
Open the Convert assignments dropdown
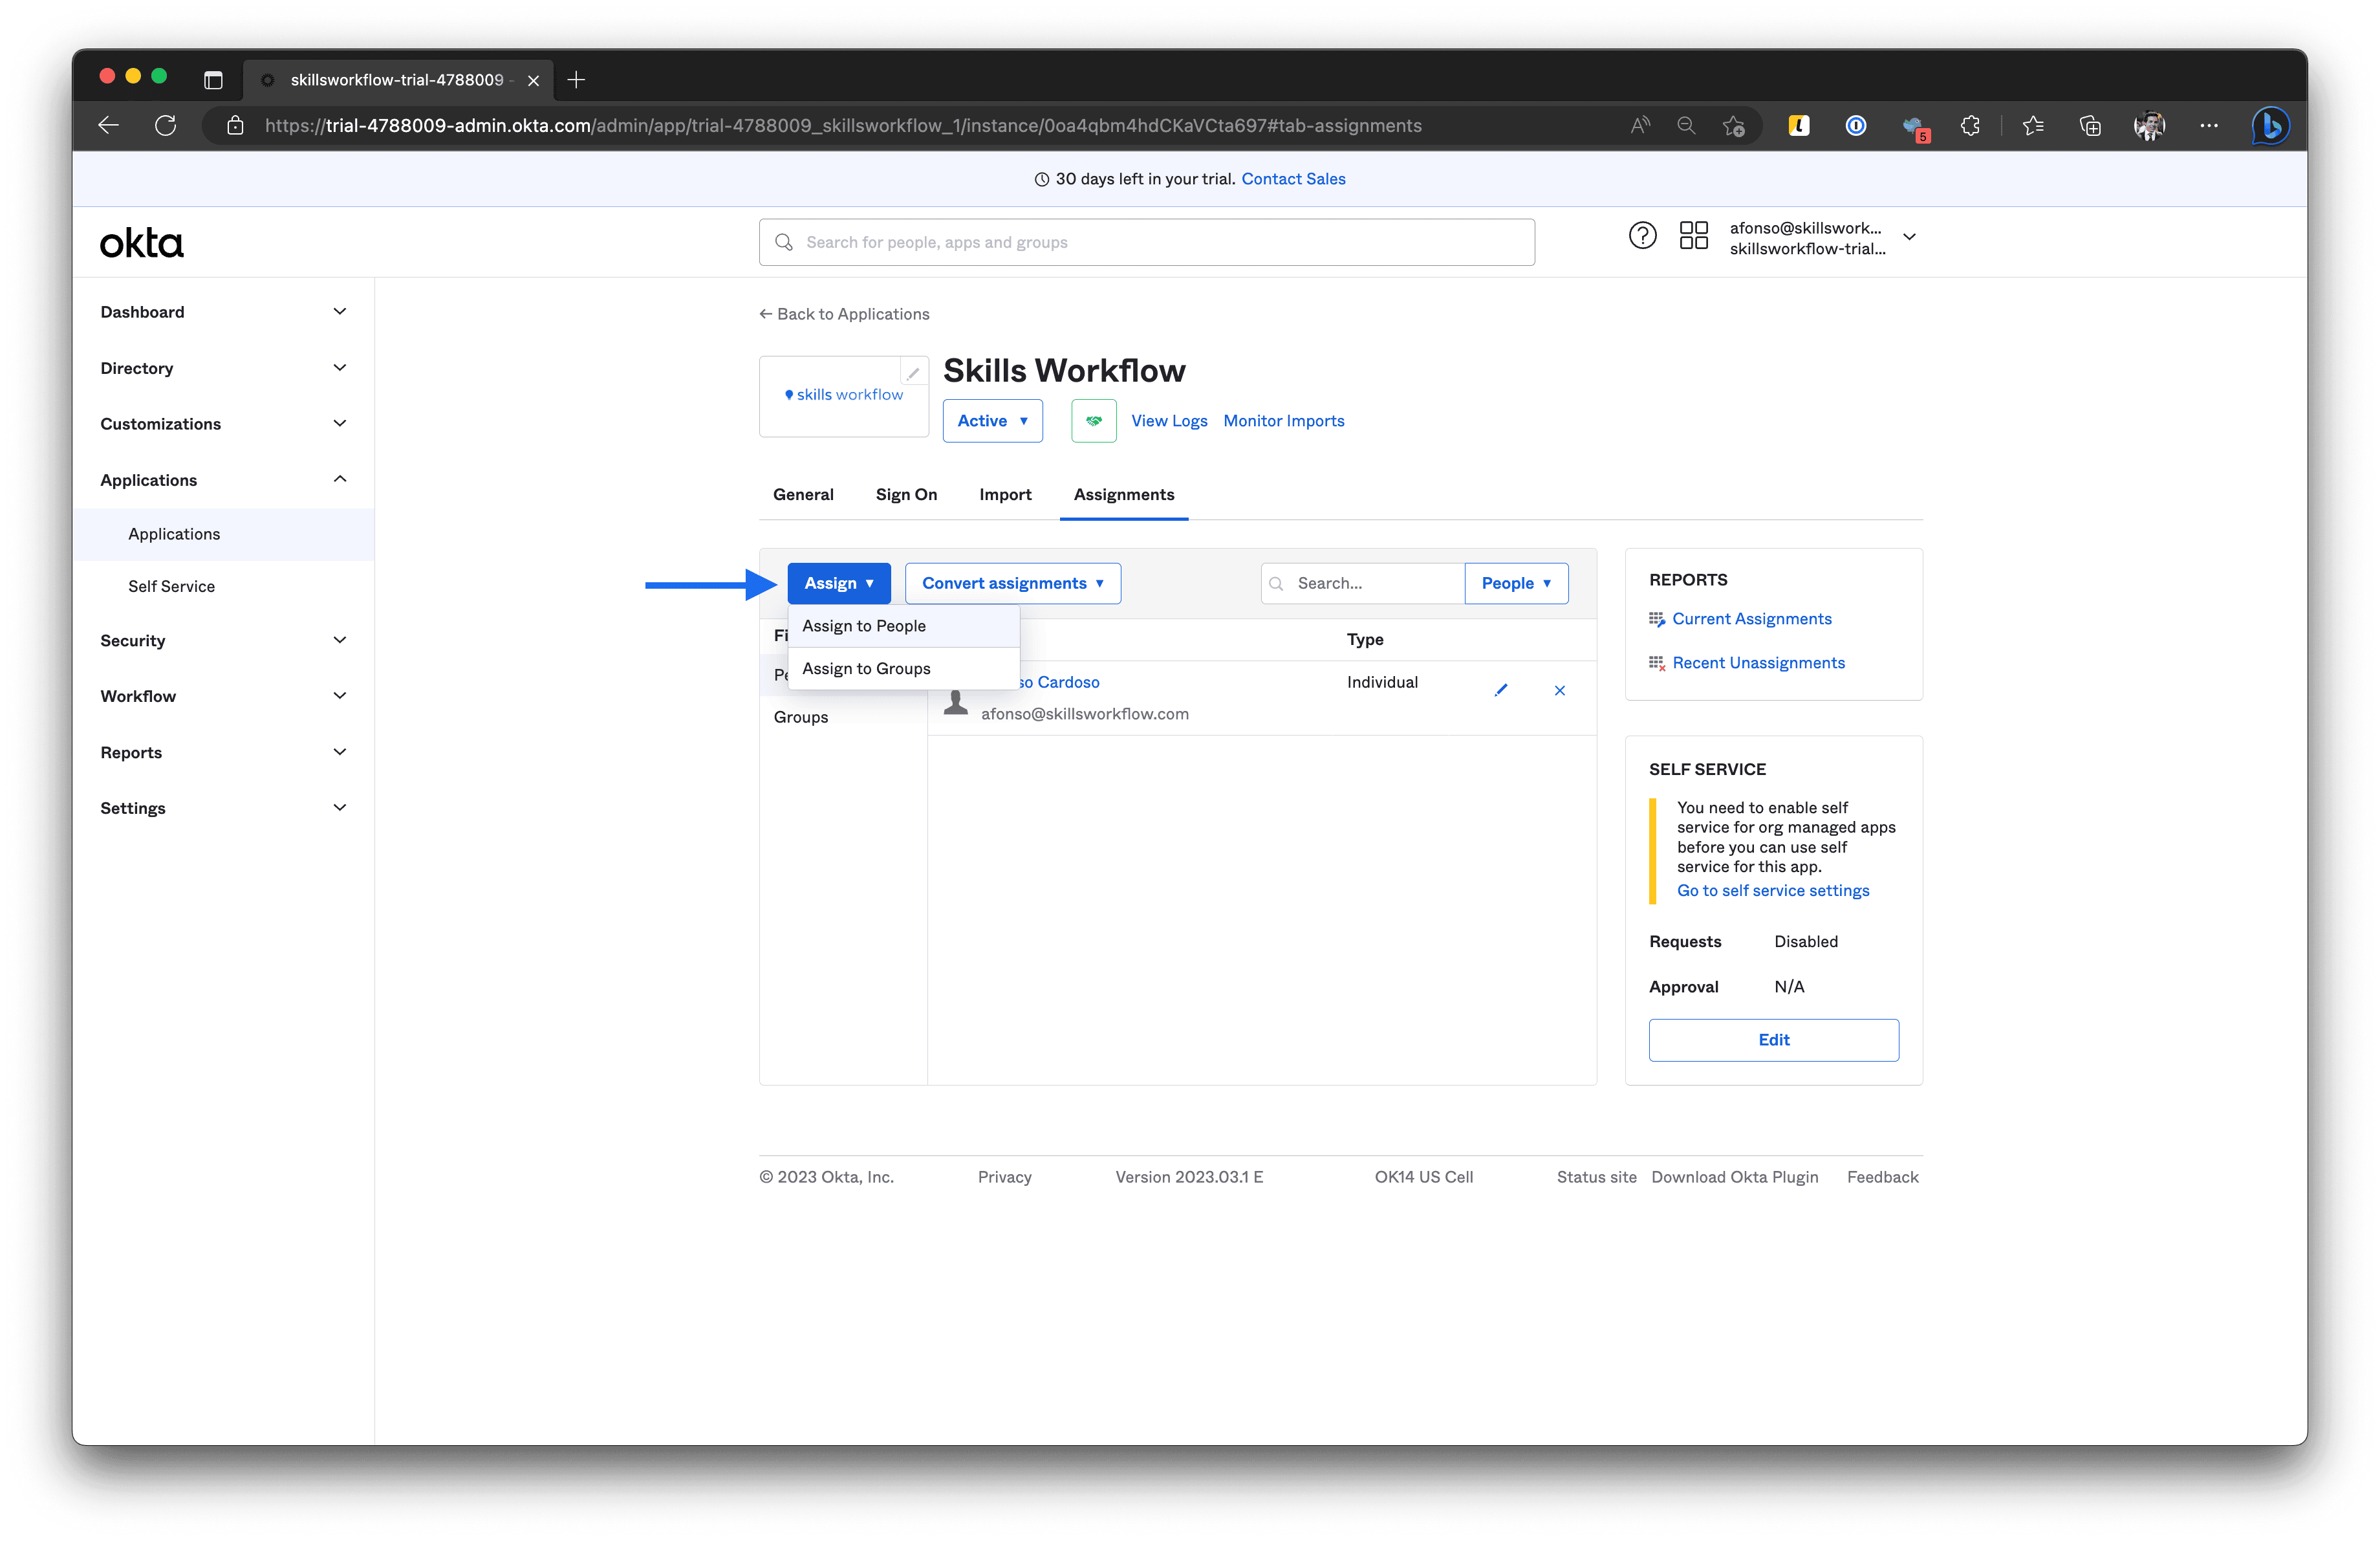pyautogui.click(x=1012, y=583)
